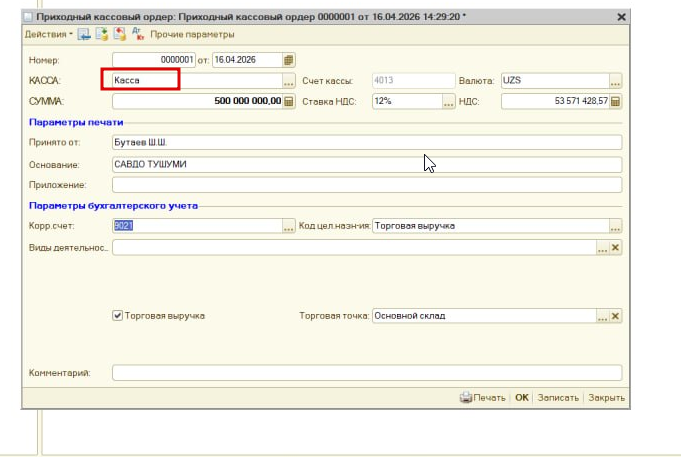Open the selection button for КАССА

coord(289,81)
